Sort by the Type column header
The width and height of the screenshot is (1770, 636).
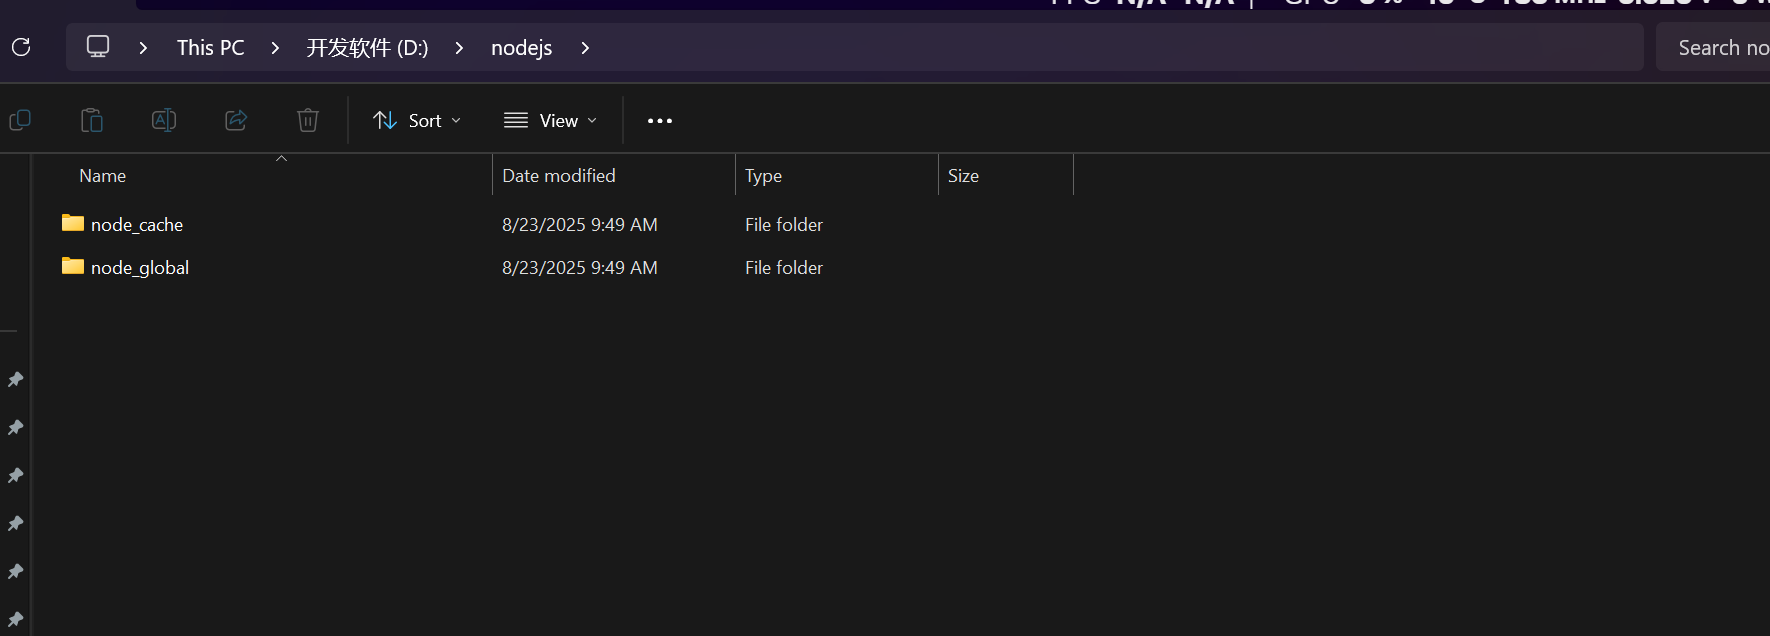click(x=763, y=176)
